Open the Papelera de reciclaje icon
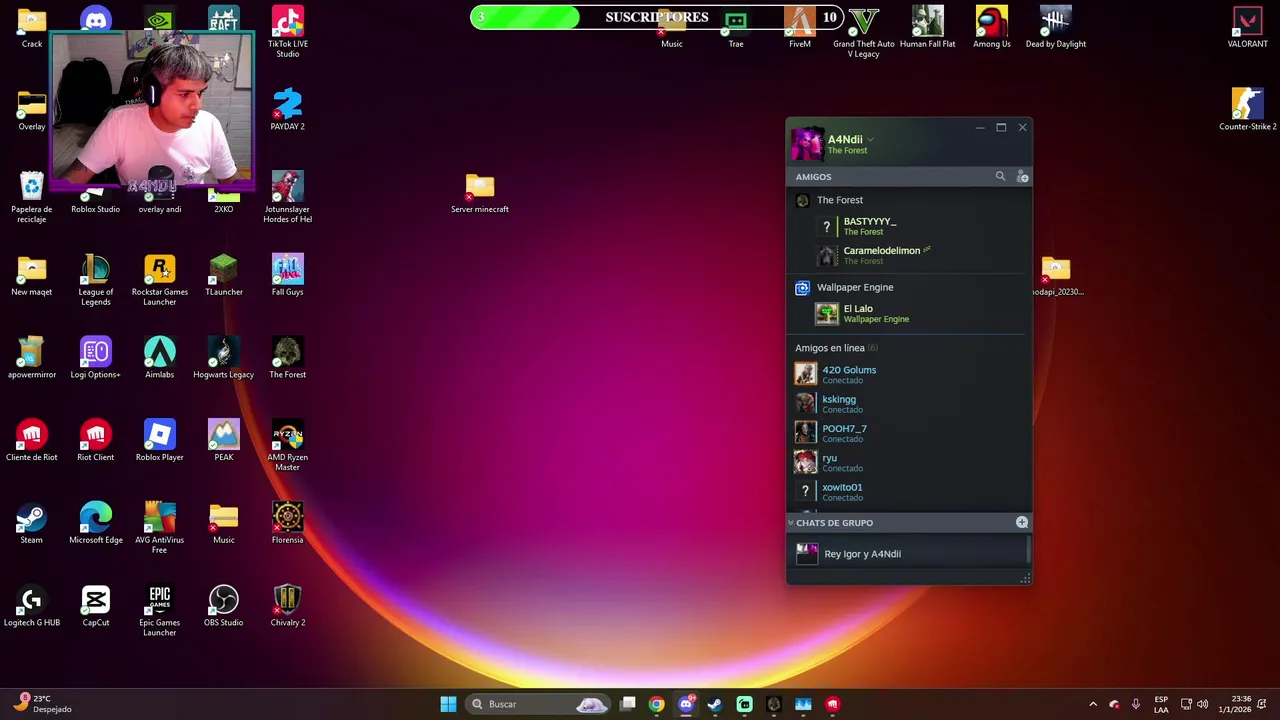 tap(32, 197)
